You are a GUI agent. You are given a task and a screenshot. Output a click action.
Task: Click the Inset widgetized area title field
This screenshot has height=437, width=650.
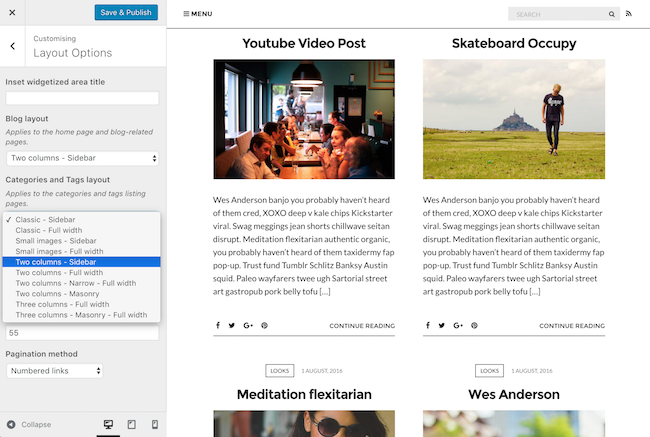click(x=82, y=98)
